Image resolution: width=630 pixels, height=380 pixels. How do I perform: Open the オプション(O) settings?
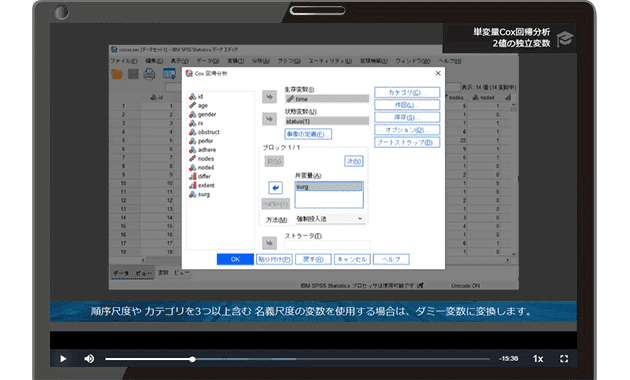point(407,130)
